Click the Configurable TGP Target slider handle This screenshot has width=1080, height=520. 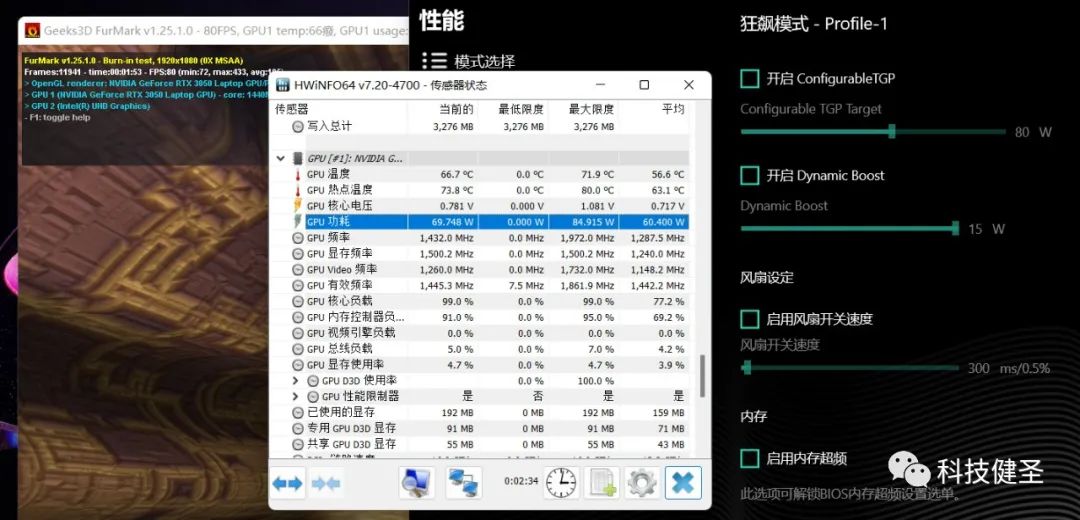[x=892, y=131]
